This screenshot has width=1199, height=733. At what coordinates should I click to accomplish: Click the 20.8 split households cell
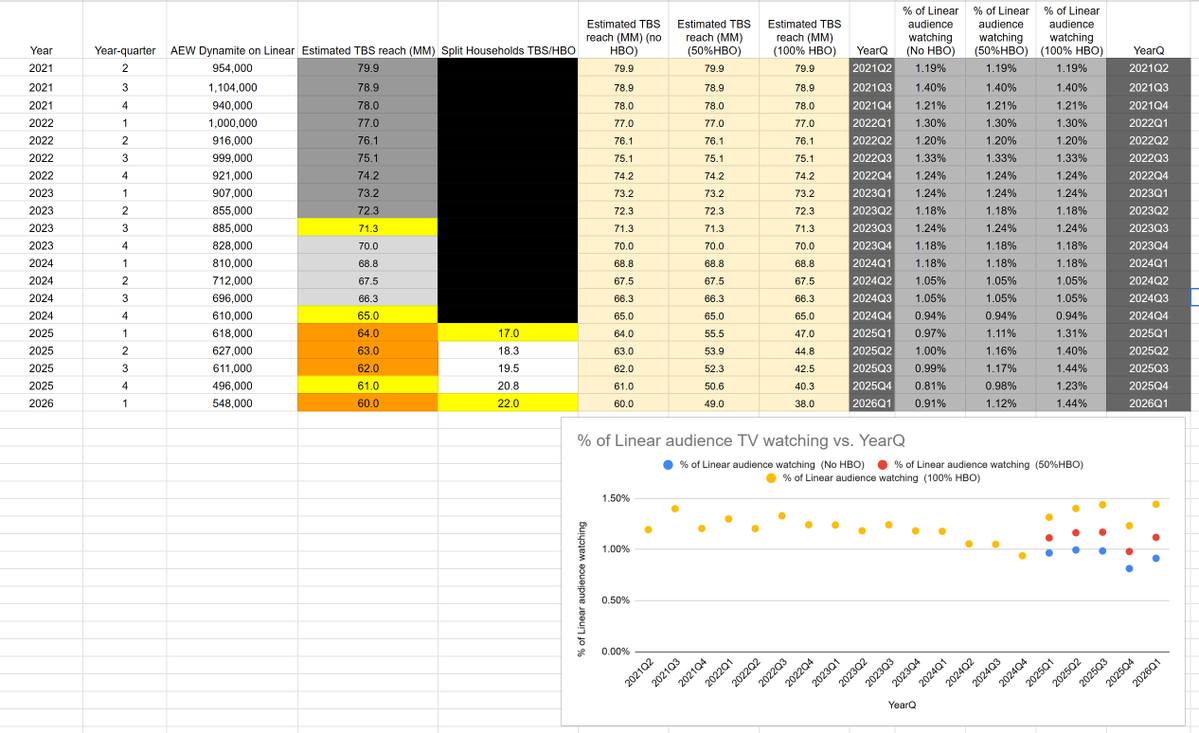tap(508, 385)
